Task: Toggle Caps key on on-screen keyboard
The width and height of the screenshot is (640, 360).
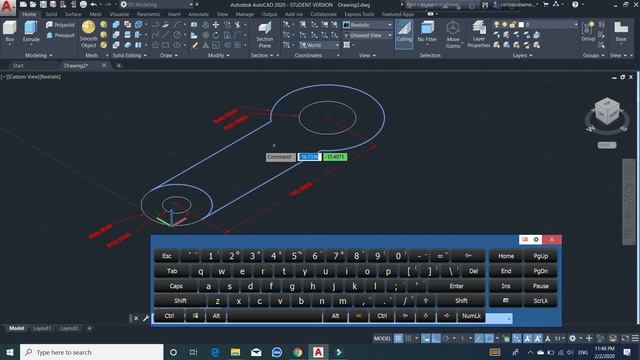Action: click(x=176, y=286)
